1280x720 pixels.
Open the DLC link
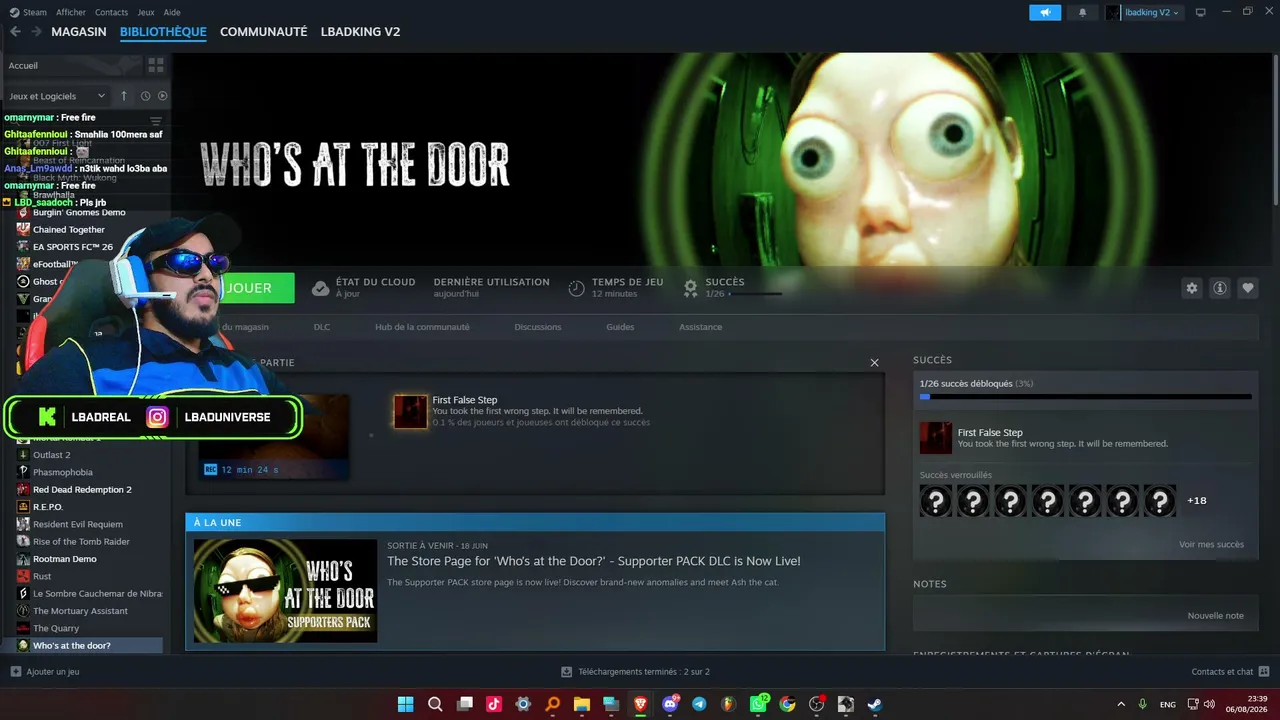point(322,327)
